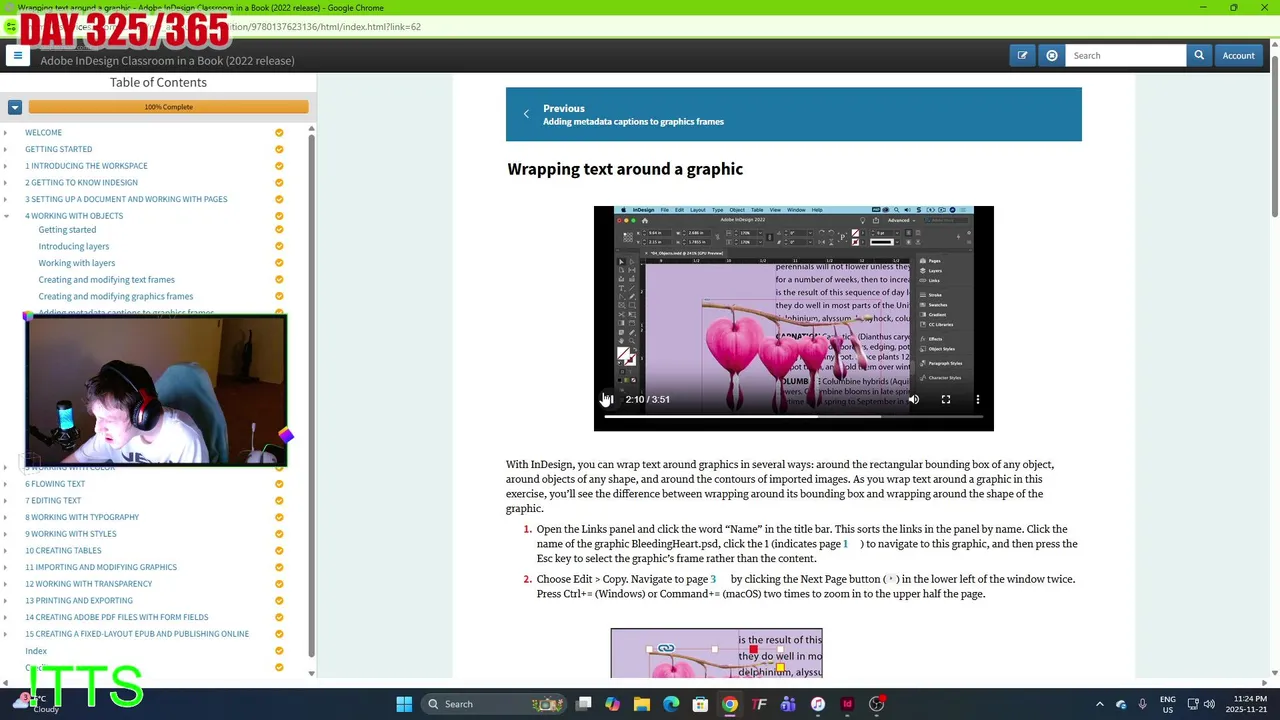This screenshot has width=1280, height=720.
Task: Open GETTING STARTED chapter link
Action: click(58, 149)
